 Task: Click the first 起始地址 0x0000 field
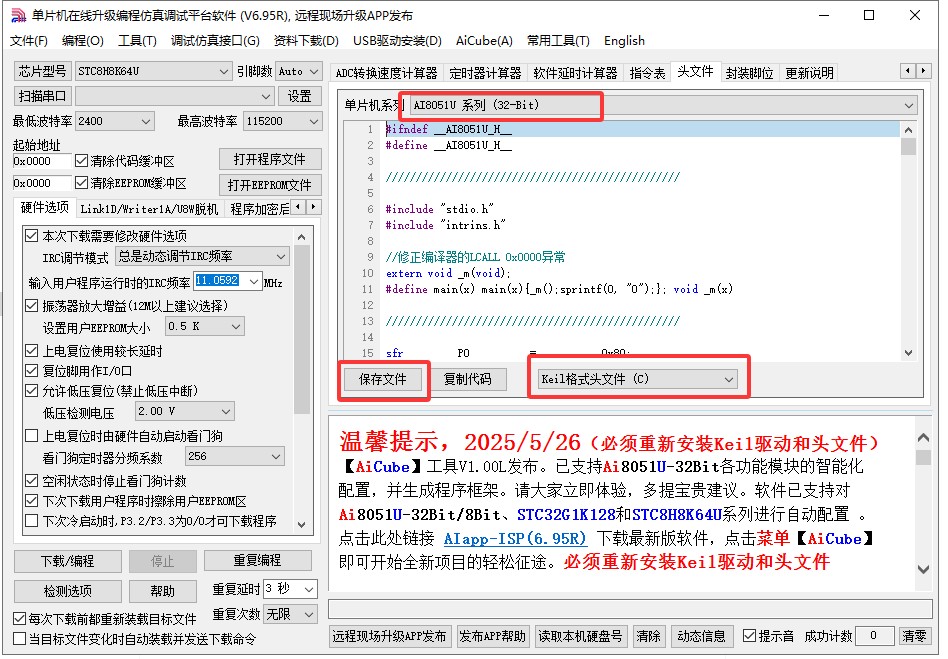[x=41, y=161]
